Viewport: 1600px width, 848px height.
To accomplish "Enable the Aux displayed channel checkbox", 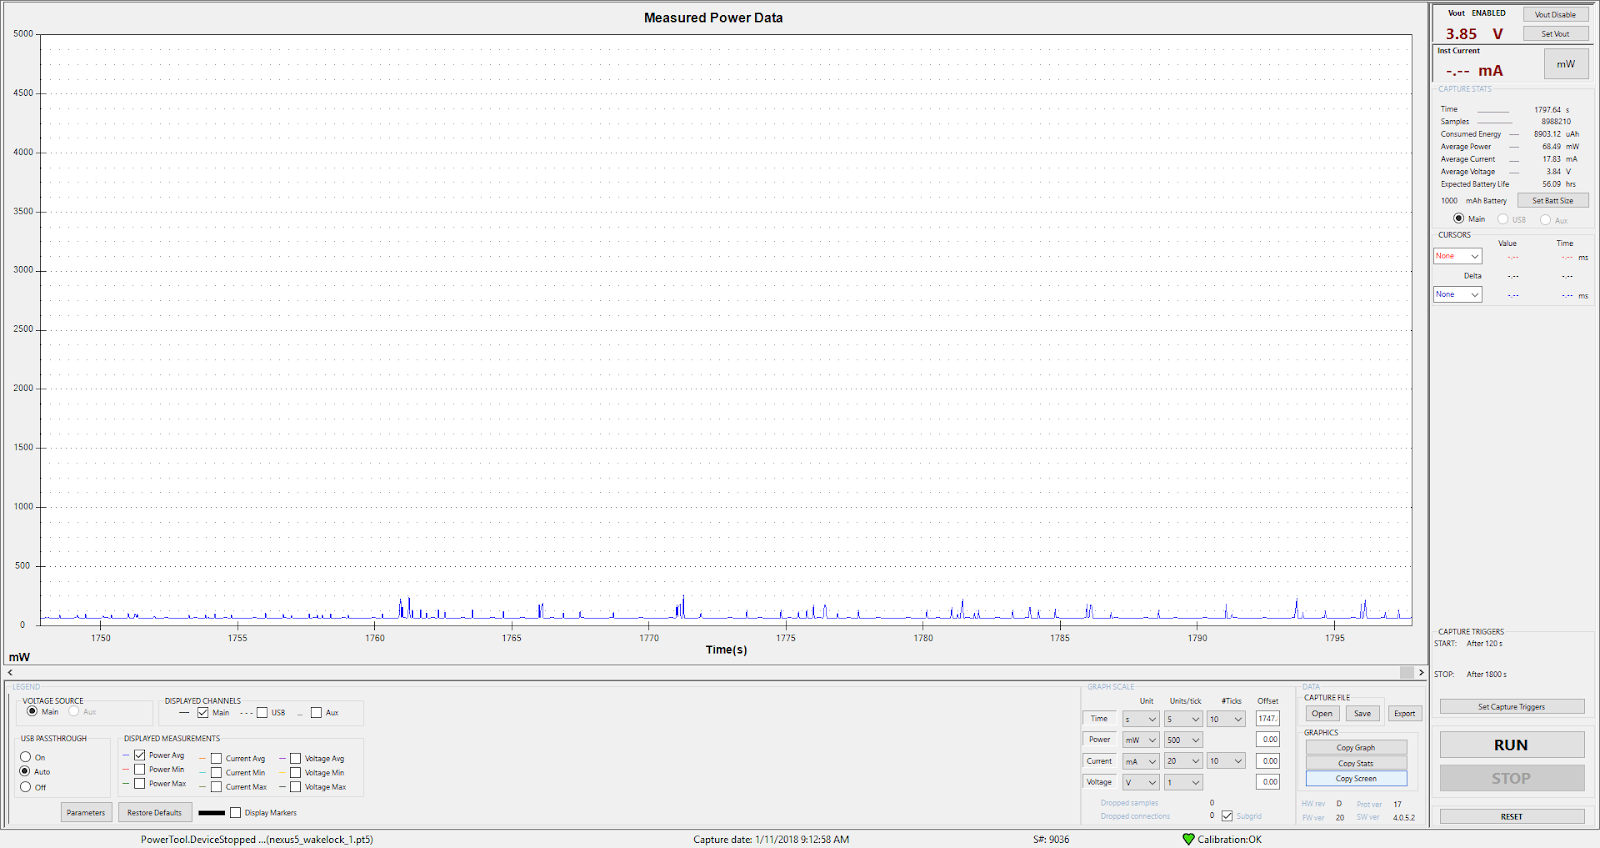I will [x=316, y=713].
